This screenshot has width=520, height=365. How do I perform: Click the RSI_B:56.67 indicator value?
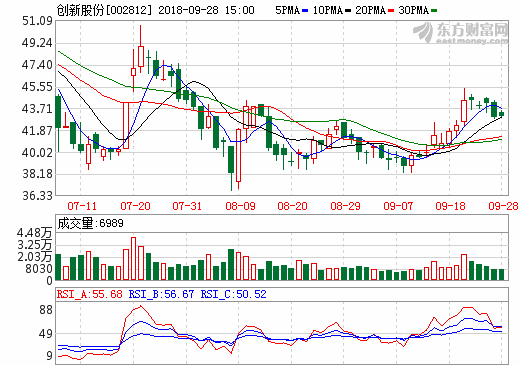(x=161, y=294)
